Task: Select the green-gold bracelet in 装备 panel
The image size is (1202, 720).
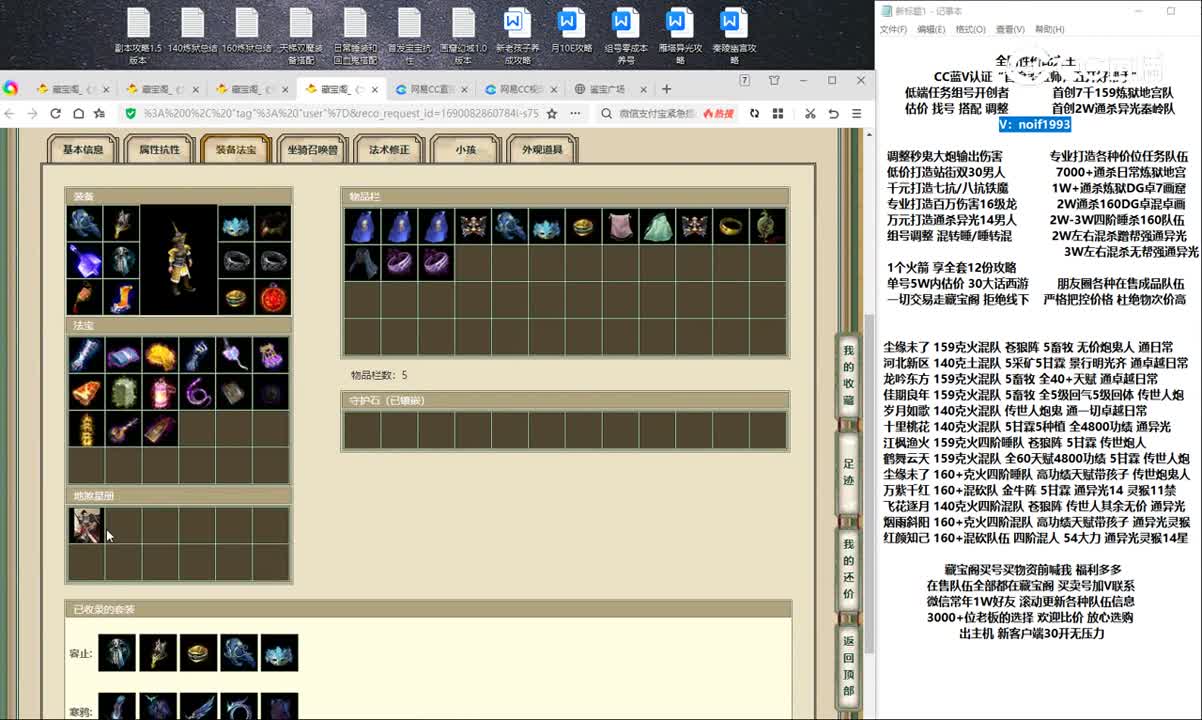Action: [236, 297]
